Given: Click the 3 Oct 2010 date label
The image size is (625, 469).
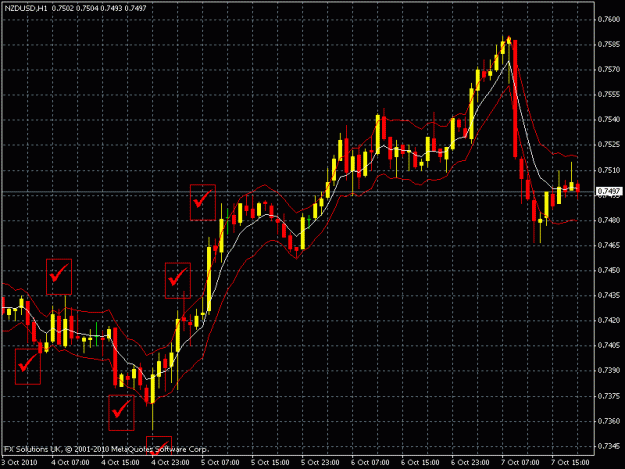Looking at the screenshot, I should (19, 463).
